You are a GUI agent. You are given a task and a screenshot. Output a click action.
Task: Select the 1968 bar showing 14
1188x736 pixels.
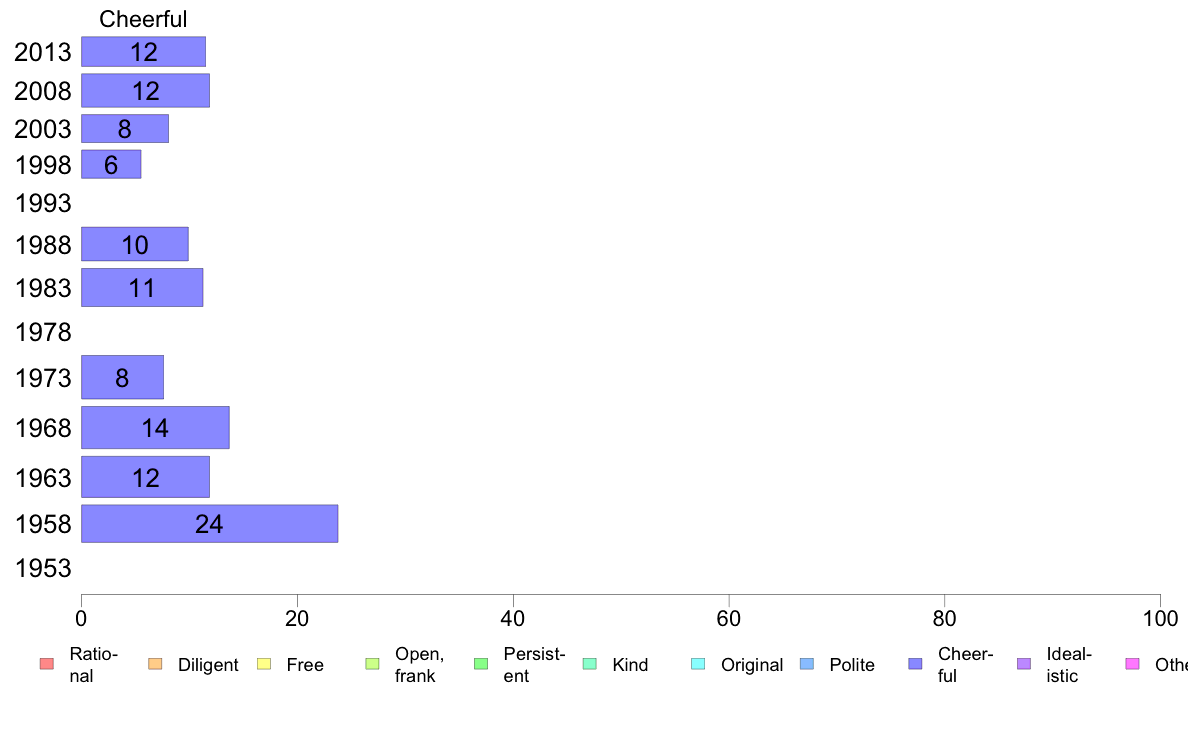[155, 428]
